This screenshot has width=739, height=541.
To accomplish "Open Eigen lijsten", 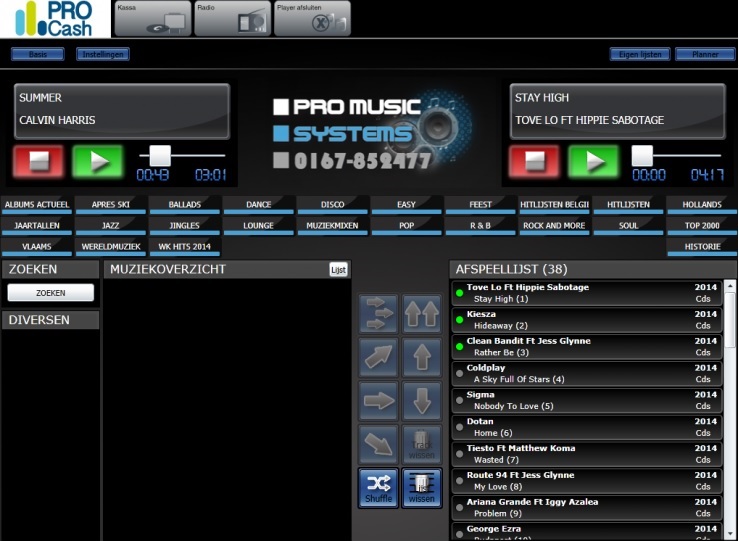I will tap(640, 54).
